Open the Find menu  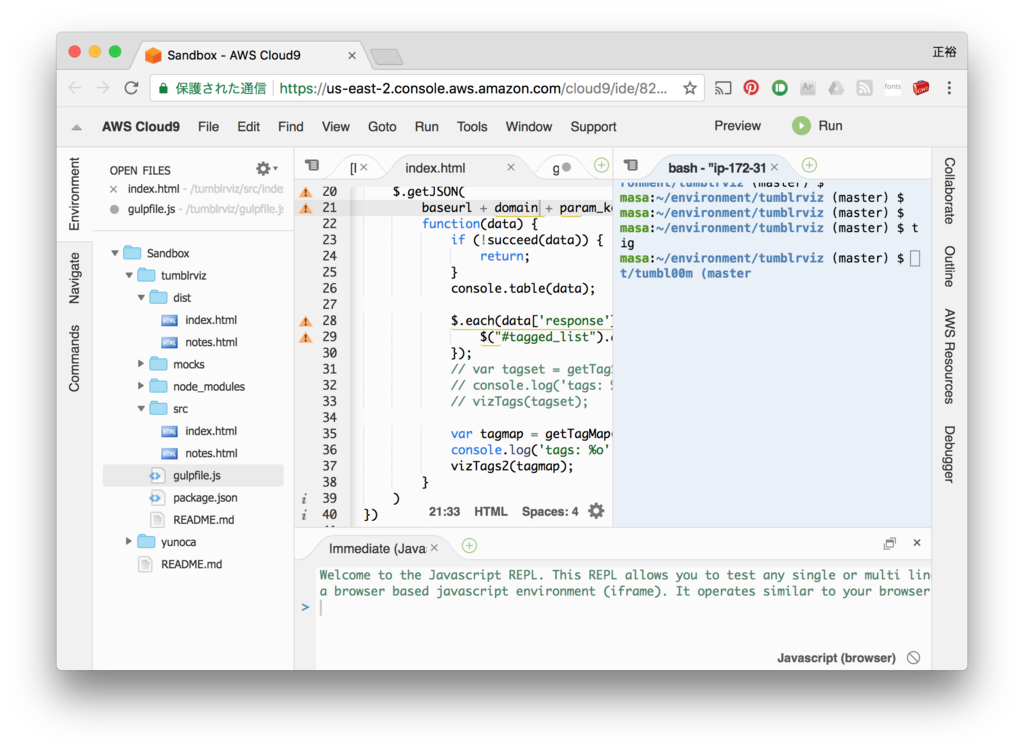pyautogui.click(x=291, y=127)
